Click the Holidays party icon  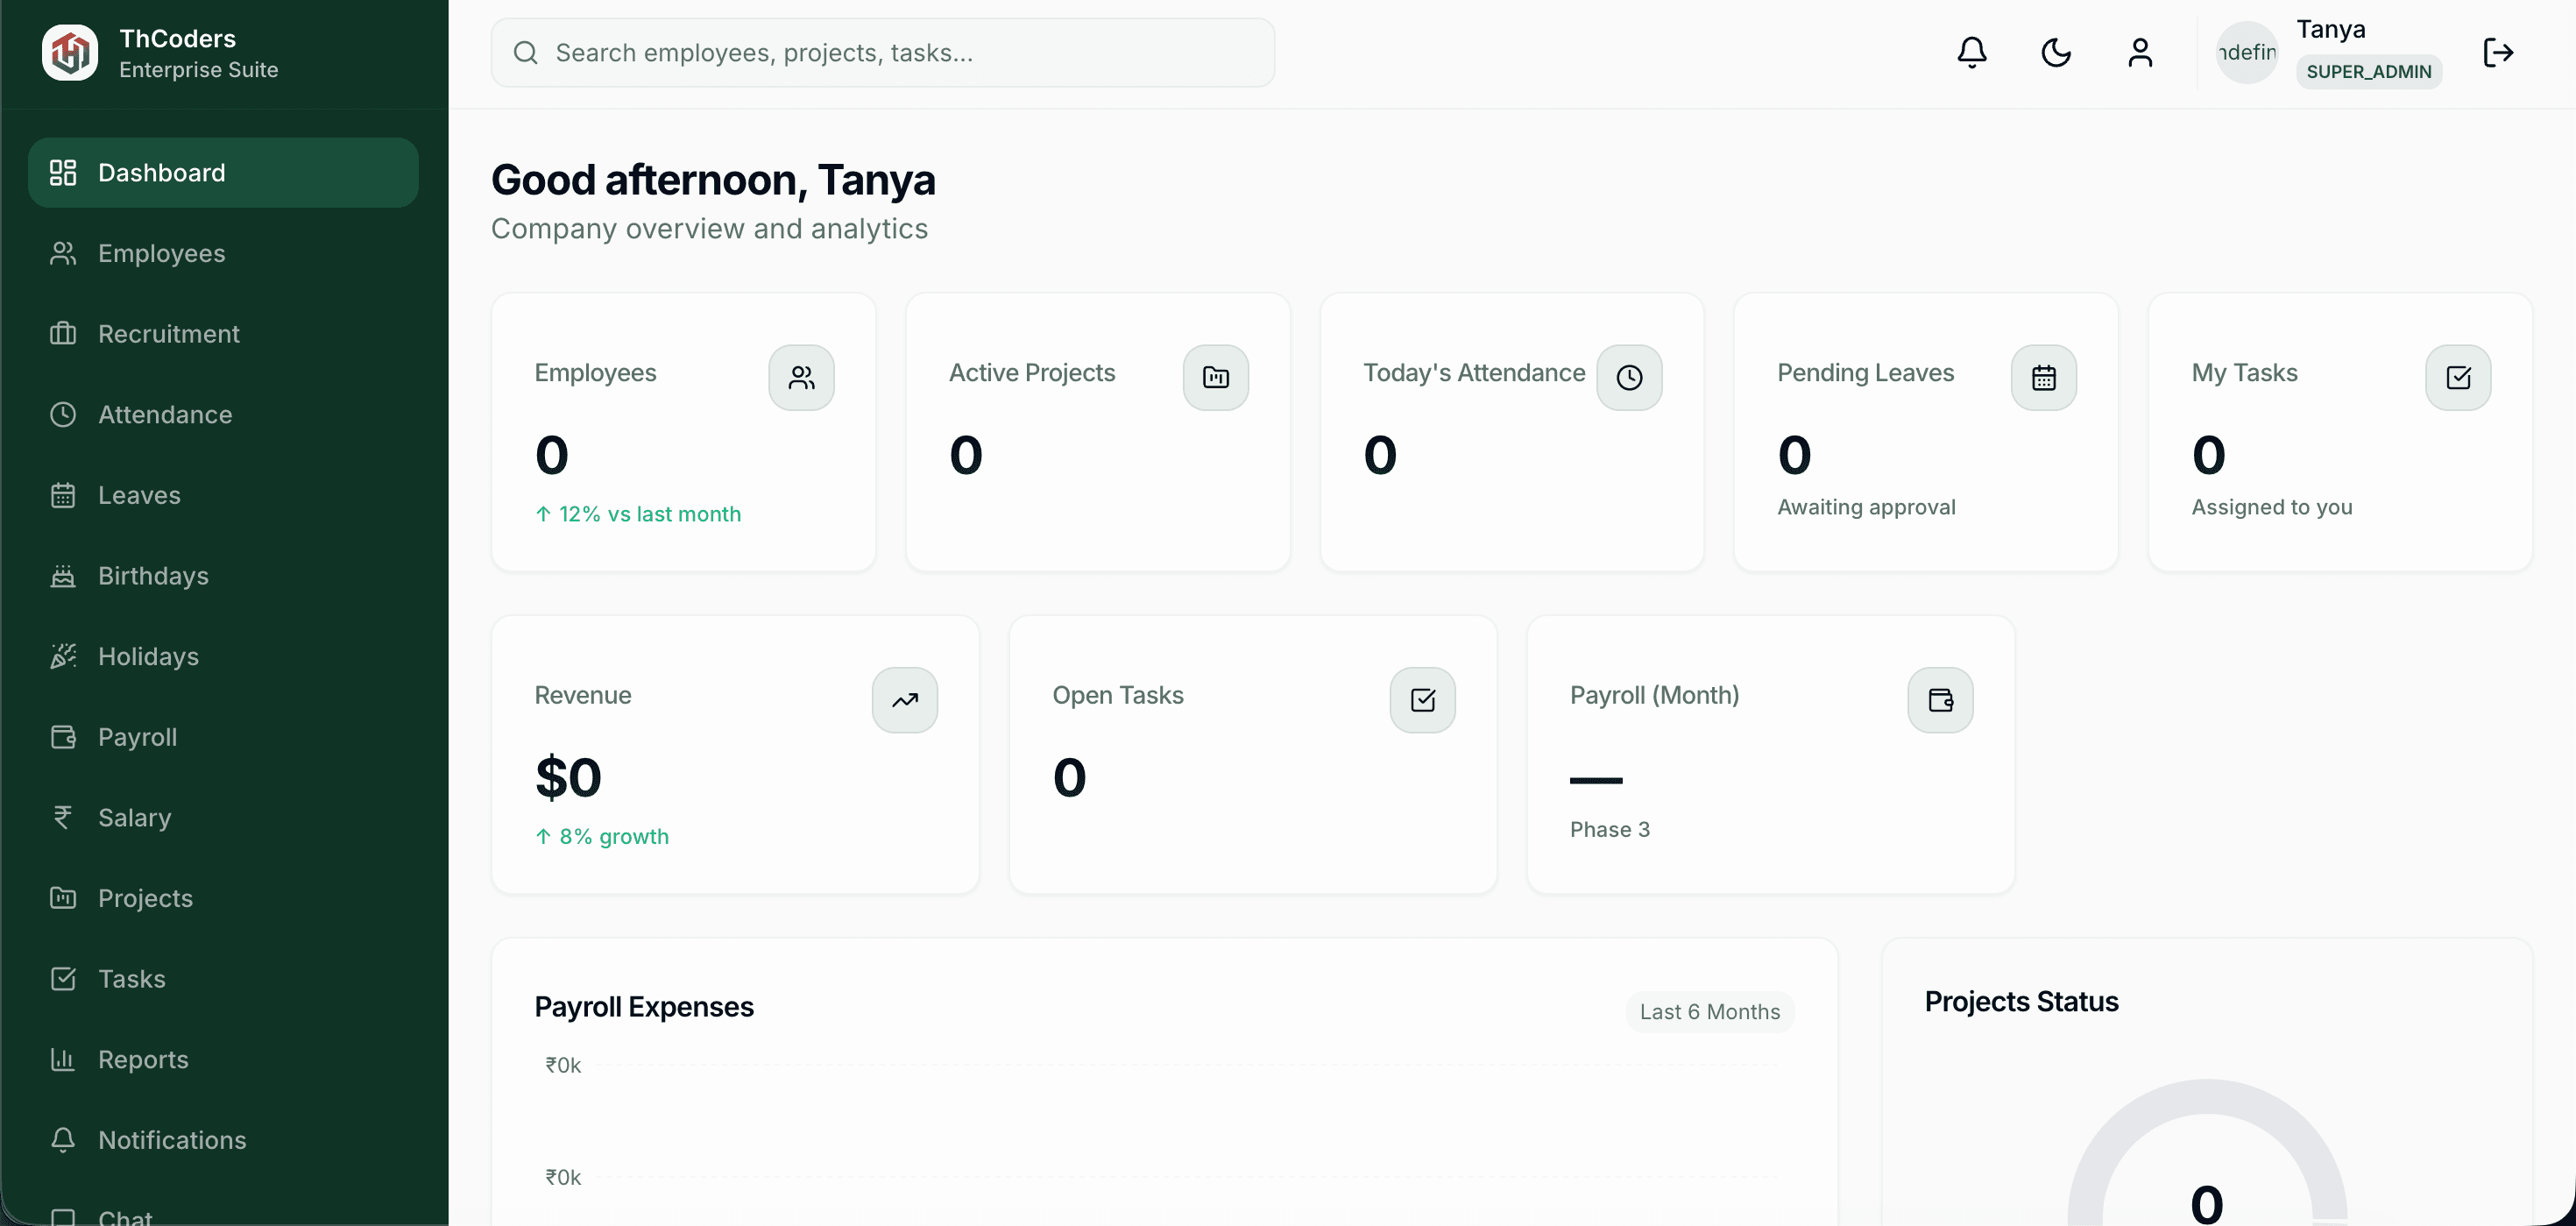(x=63, y=656)
